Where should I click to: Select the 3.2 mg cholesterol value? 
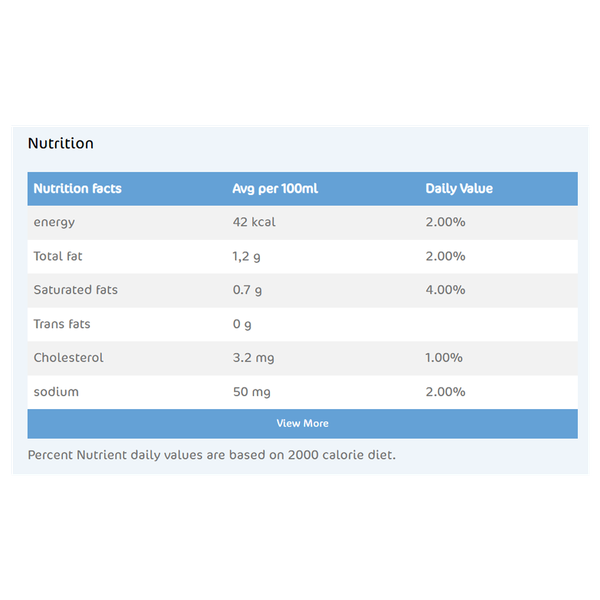coord(252,358)
